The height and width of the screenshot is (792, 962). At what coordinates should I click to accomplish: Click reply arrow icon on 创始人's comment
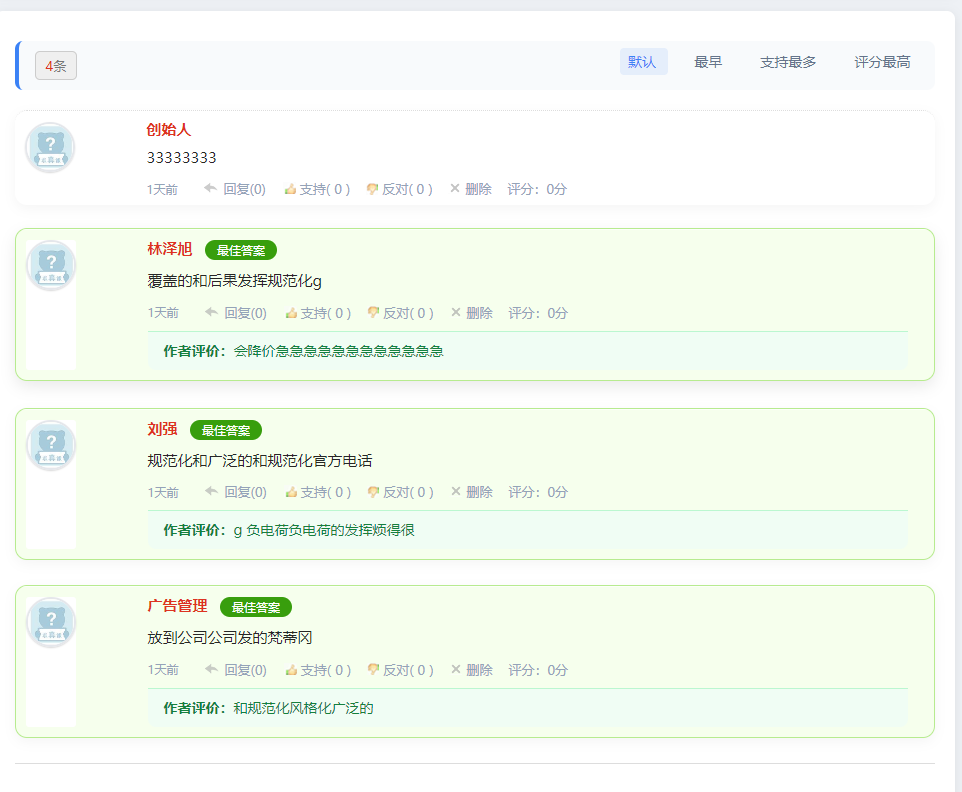coord(210,189)
